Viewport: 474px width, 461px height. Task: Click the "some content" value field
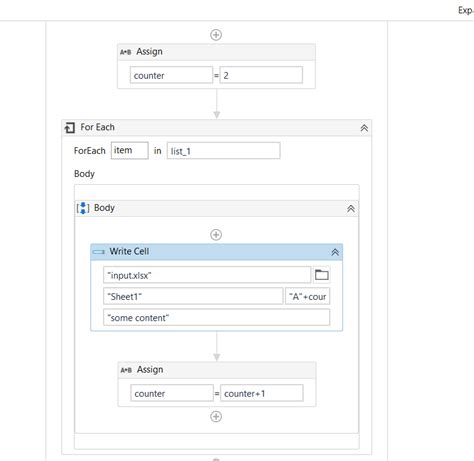(x=217, y=317)
